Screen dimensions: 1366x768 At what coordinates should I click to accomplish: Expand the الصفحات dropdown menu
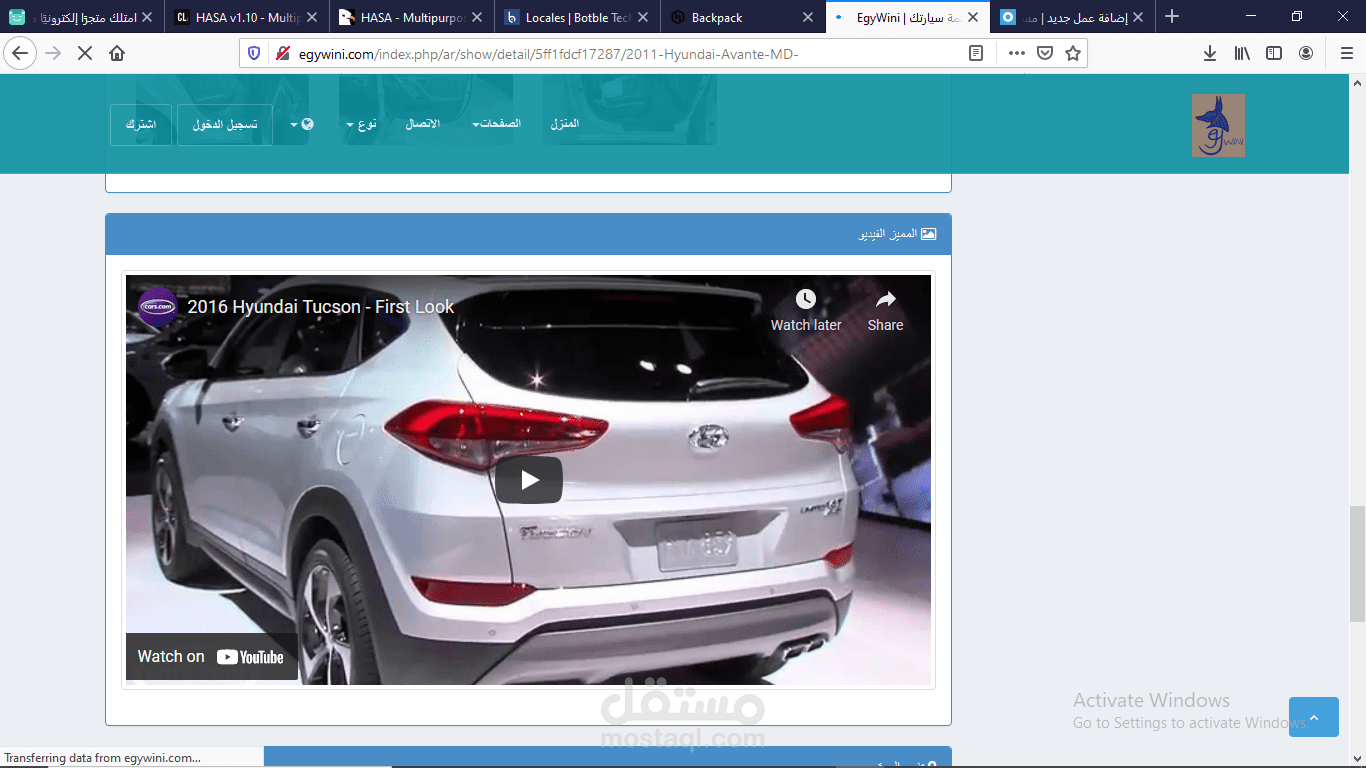click(496, 124)
